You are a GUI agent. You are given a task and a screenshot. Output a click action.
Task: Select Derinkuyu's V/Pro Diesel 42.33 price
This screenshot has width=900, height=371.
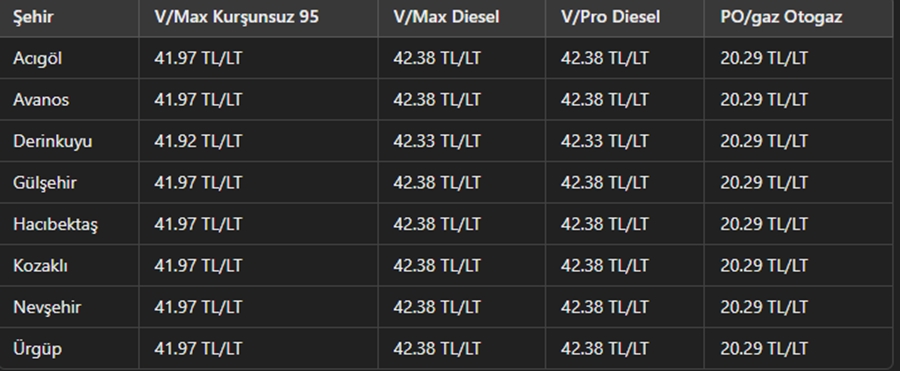(604, 141)
